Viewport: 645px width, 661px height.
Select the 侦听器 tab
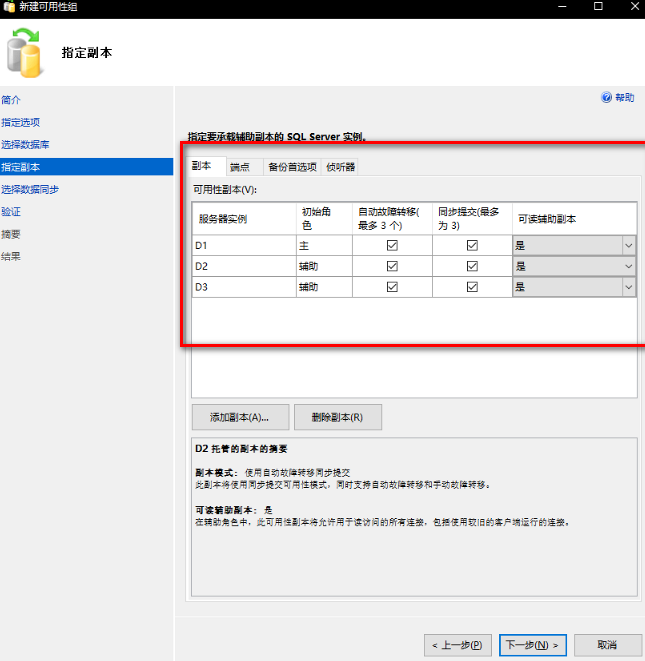pos(340,167)
